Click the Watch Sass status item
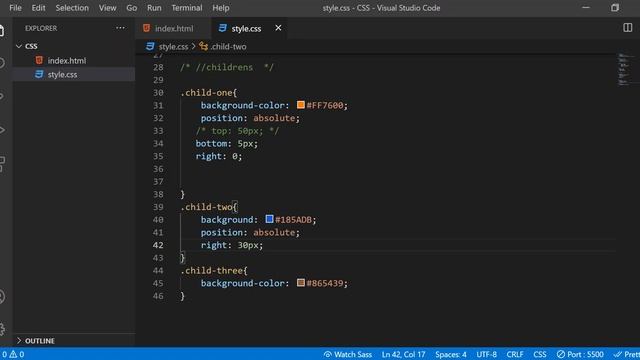 click(348, 354)
